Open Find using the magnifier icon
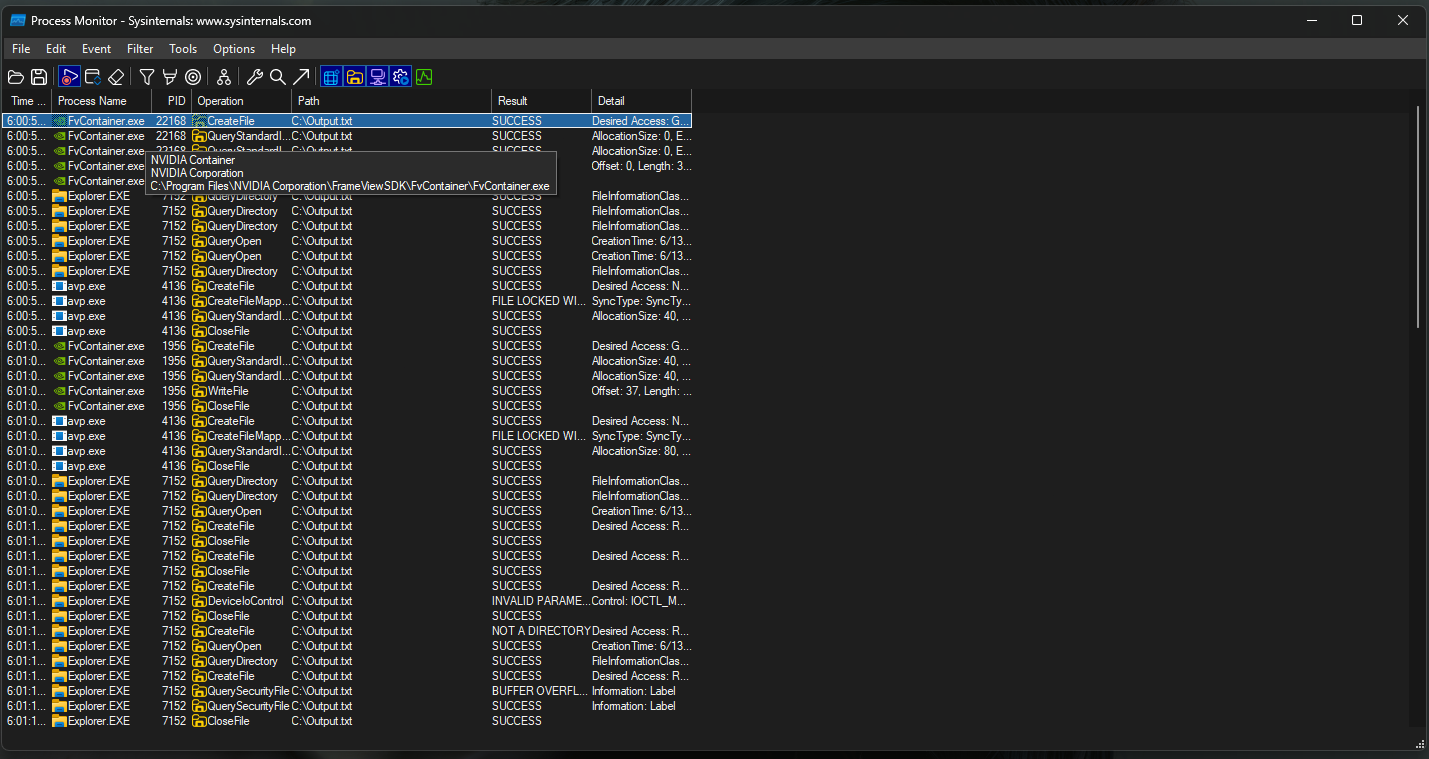This screenshot has width=1429, height=759. point(277,77)
